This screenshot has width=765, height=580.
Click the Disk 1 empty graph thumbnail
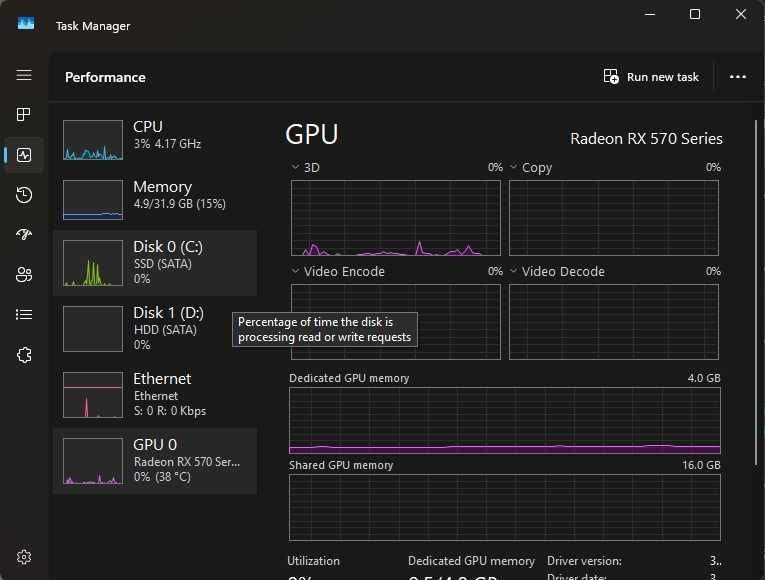click(x=93, y=329)
